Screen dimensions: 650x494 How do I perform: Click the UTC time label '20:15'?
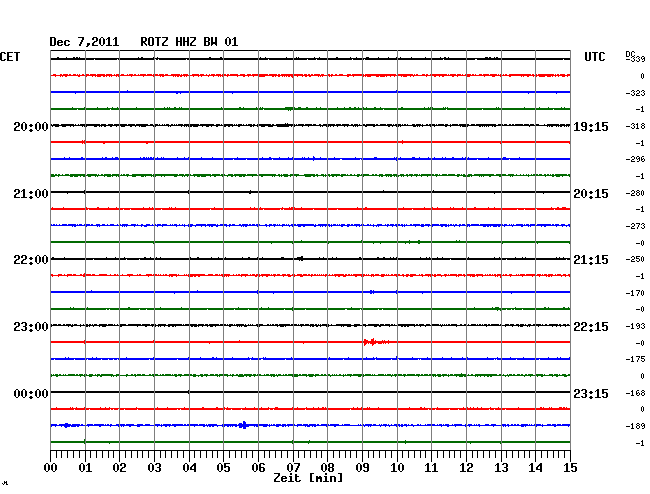[591, 194]
